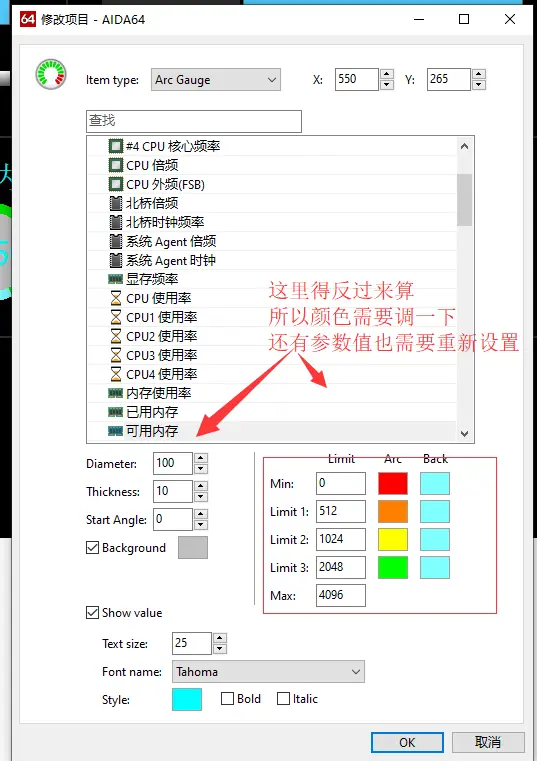The width and height of the screenshot is (537, 761).
Task: Click the Max limit input field
Action: [341, 596]
